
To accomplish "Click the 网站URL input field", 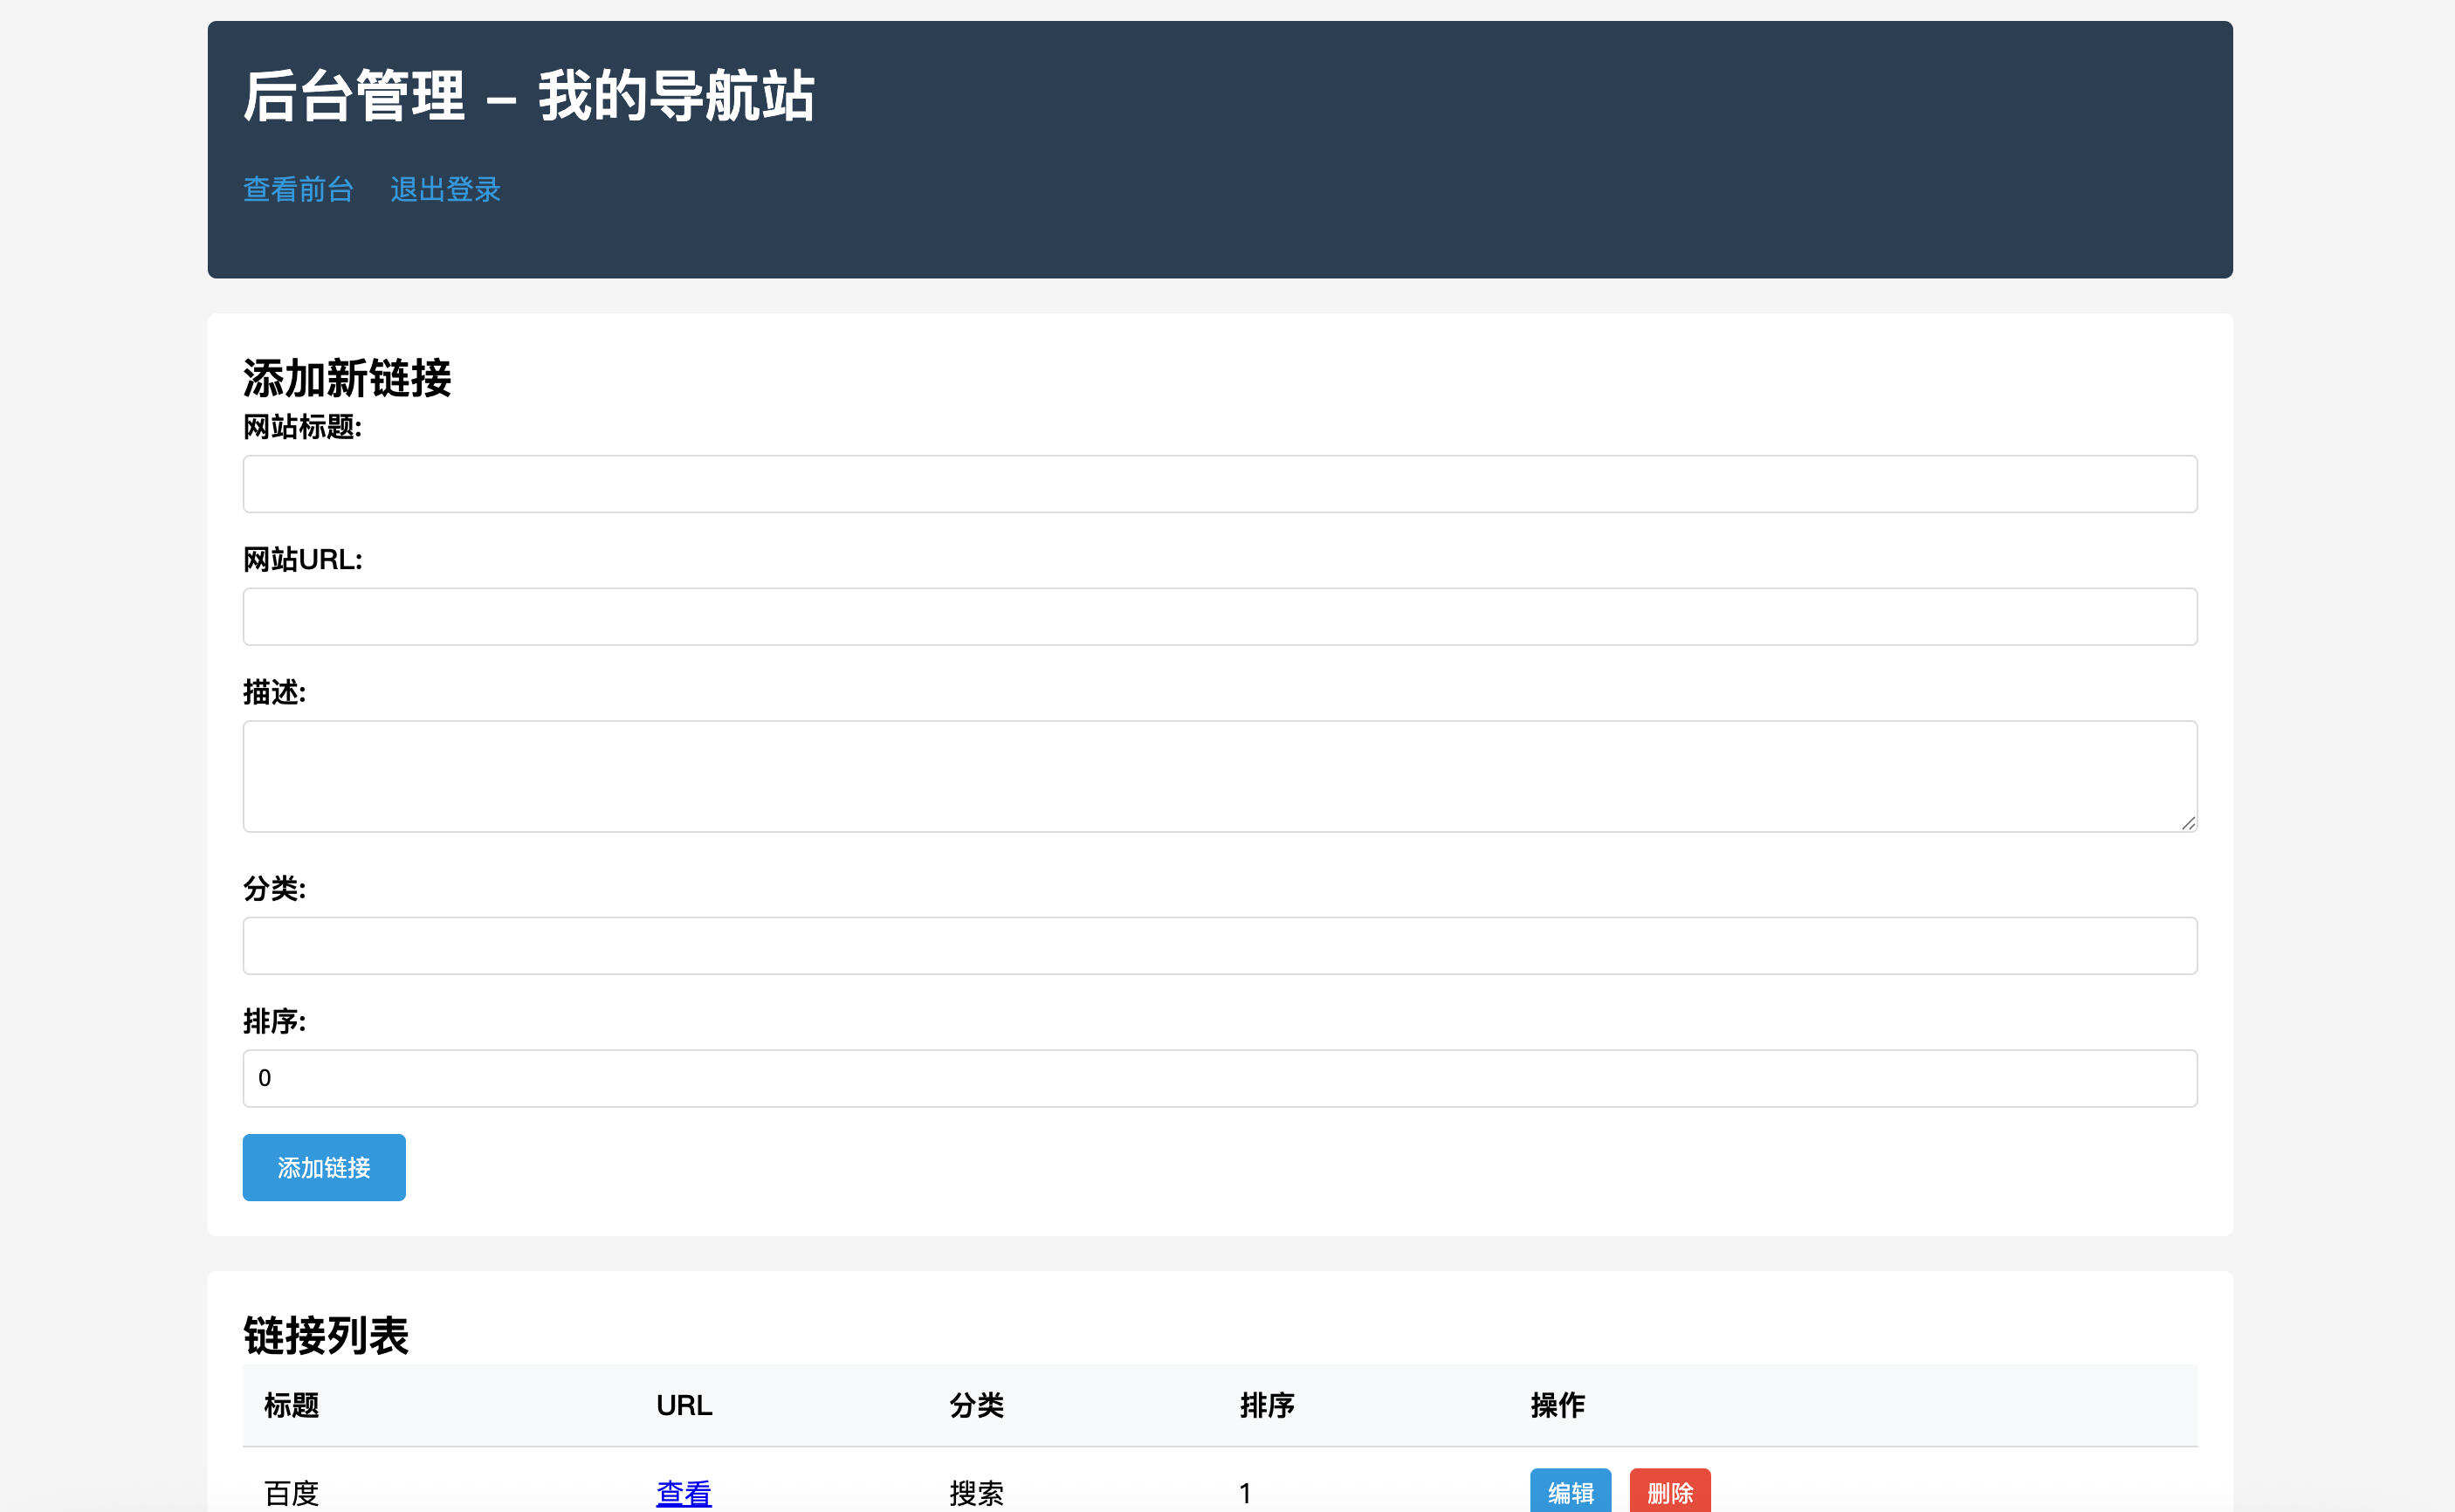I will coord(1218,616).
